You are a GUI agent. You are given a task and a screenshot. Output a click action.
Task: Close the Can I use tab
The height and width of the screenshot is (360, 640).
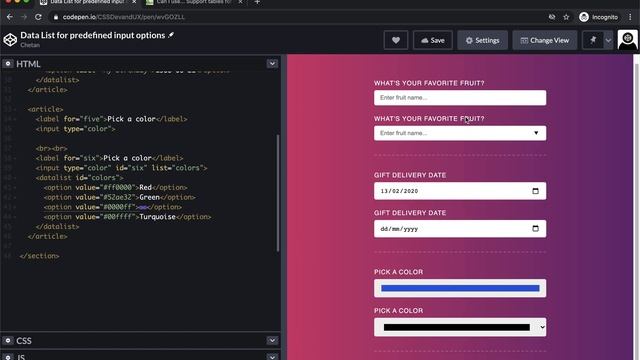pyautogui.click(x=240, y=2)
